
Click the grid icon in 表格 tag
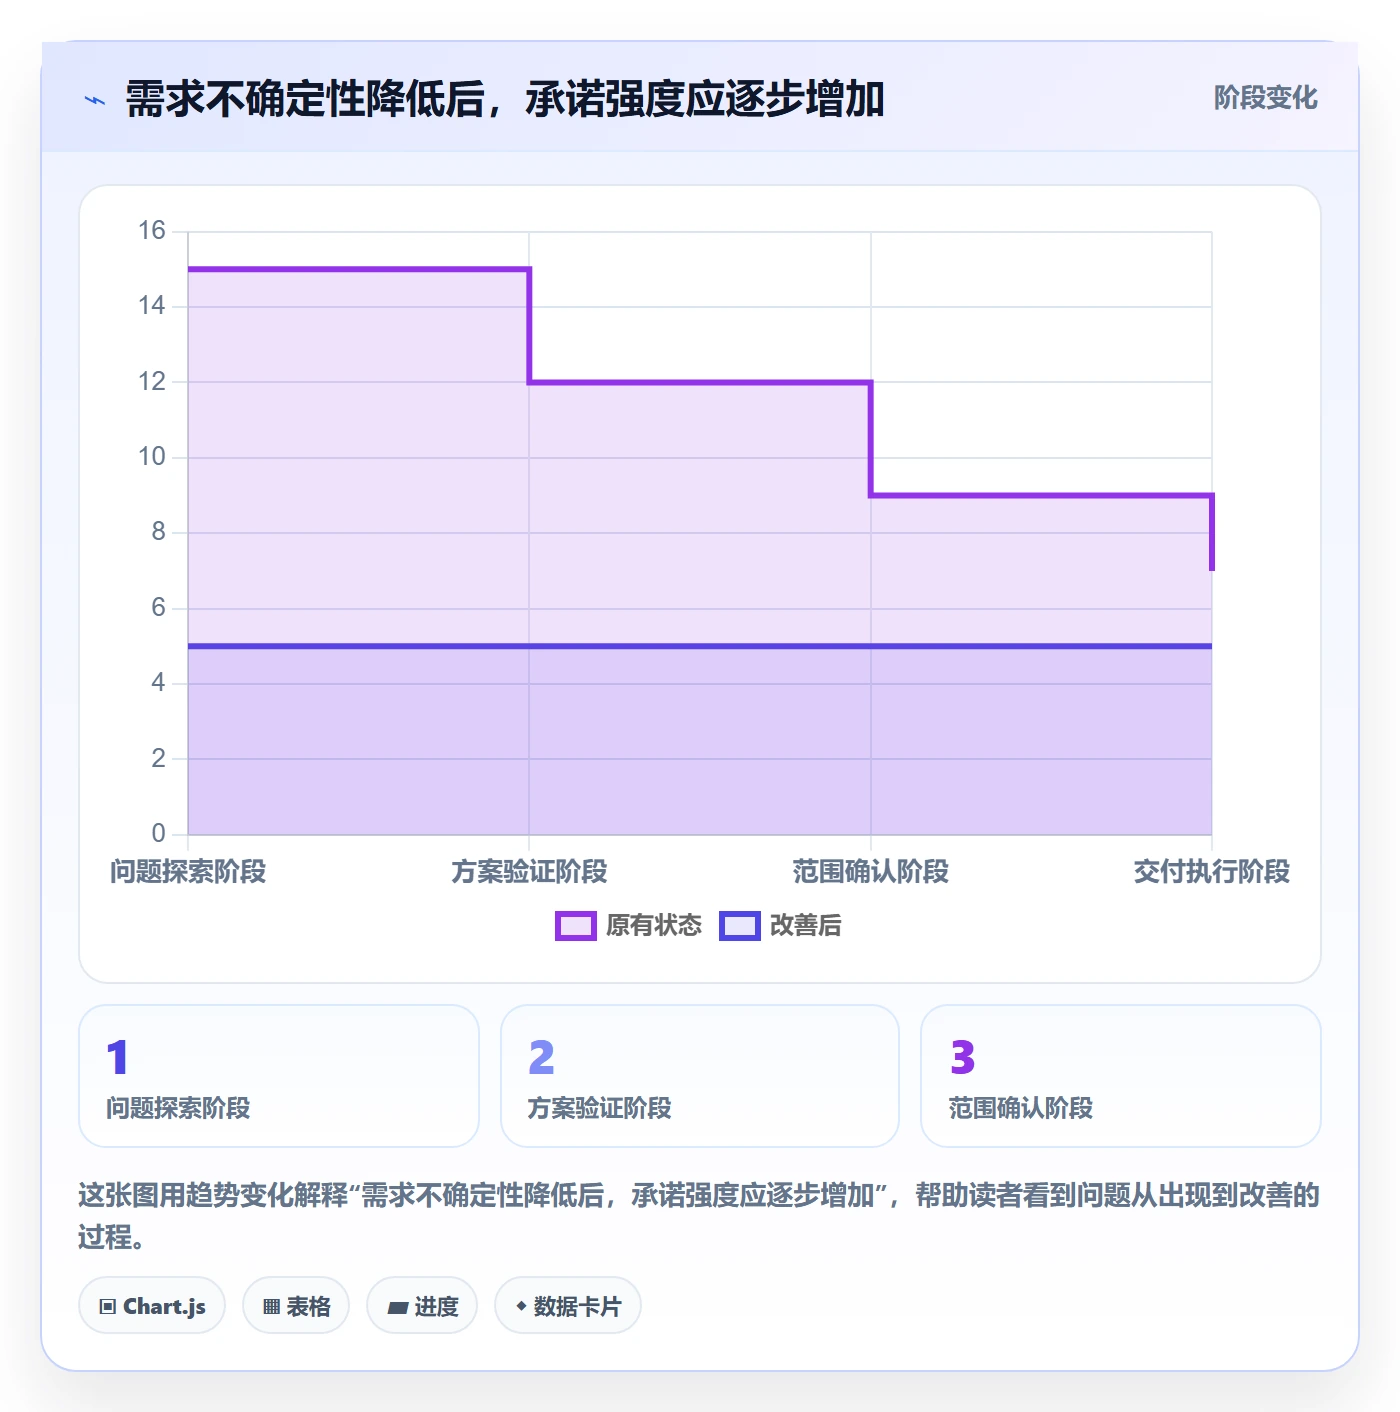tap(271, 1307)
